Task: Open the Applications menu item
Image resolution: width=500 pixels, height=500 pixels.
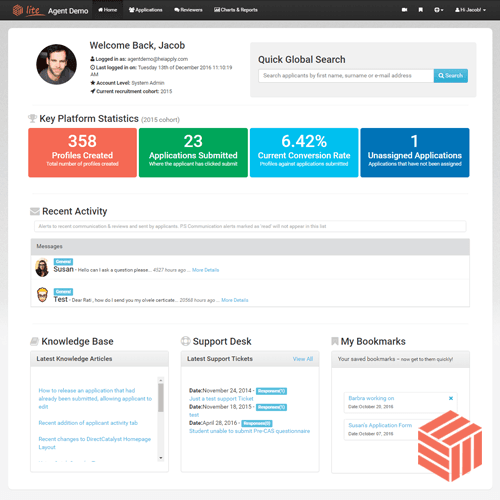Action: pos(146,10)
